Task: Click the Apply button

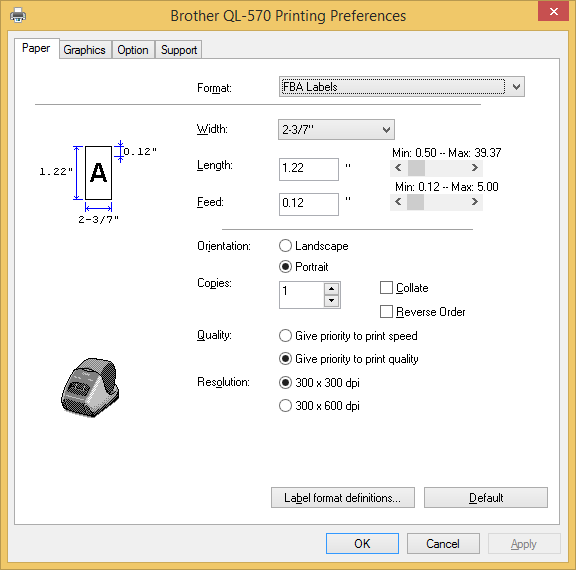Action: click(524, 544)
